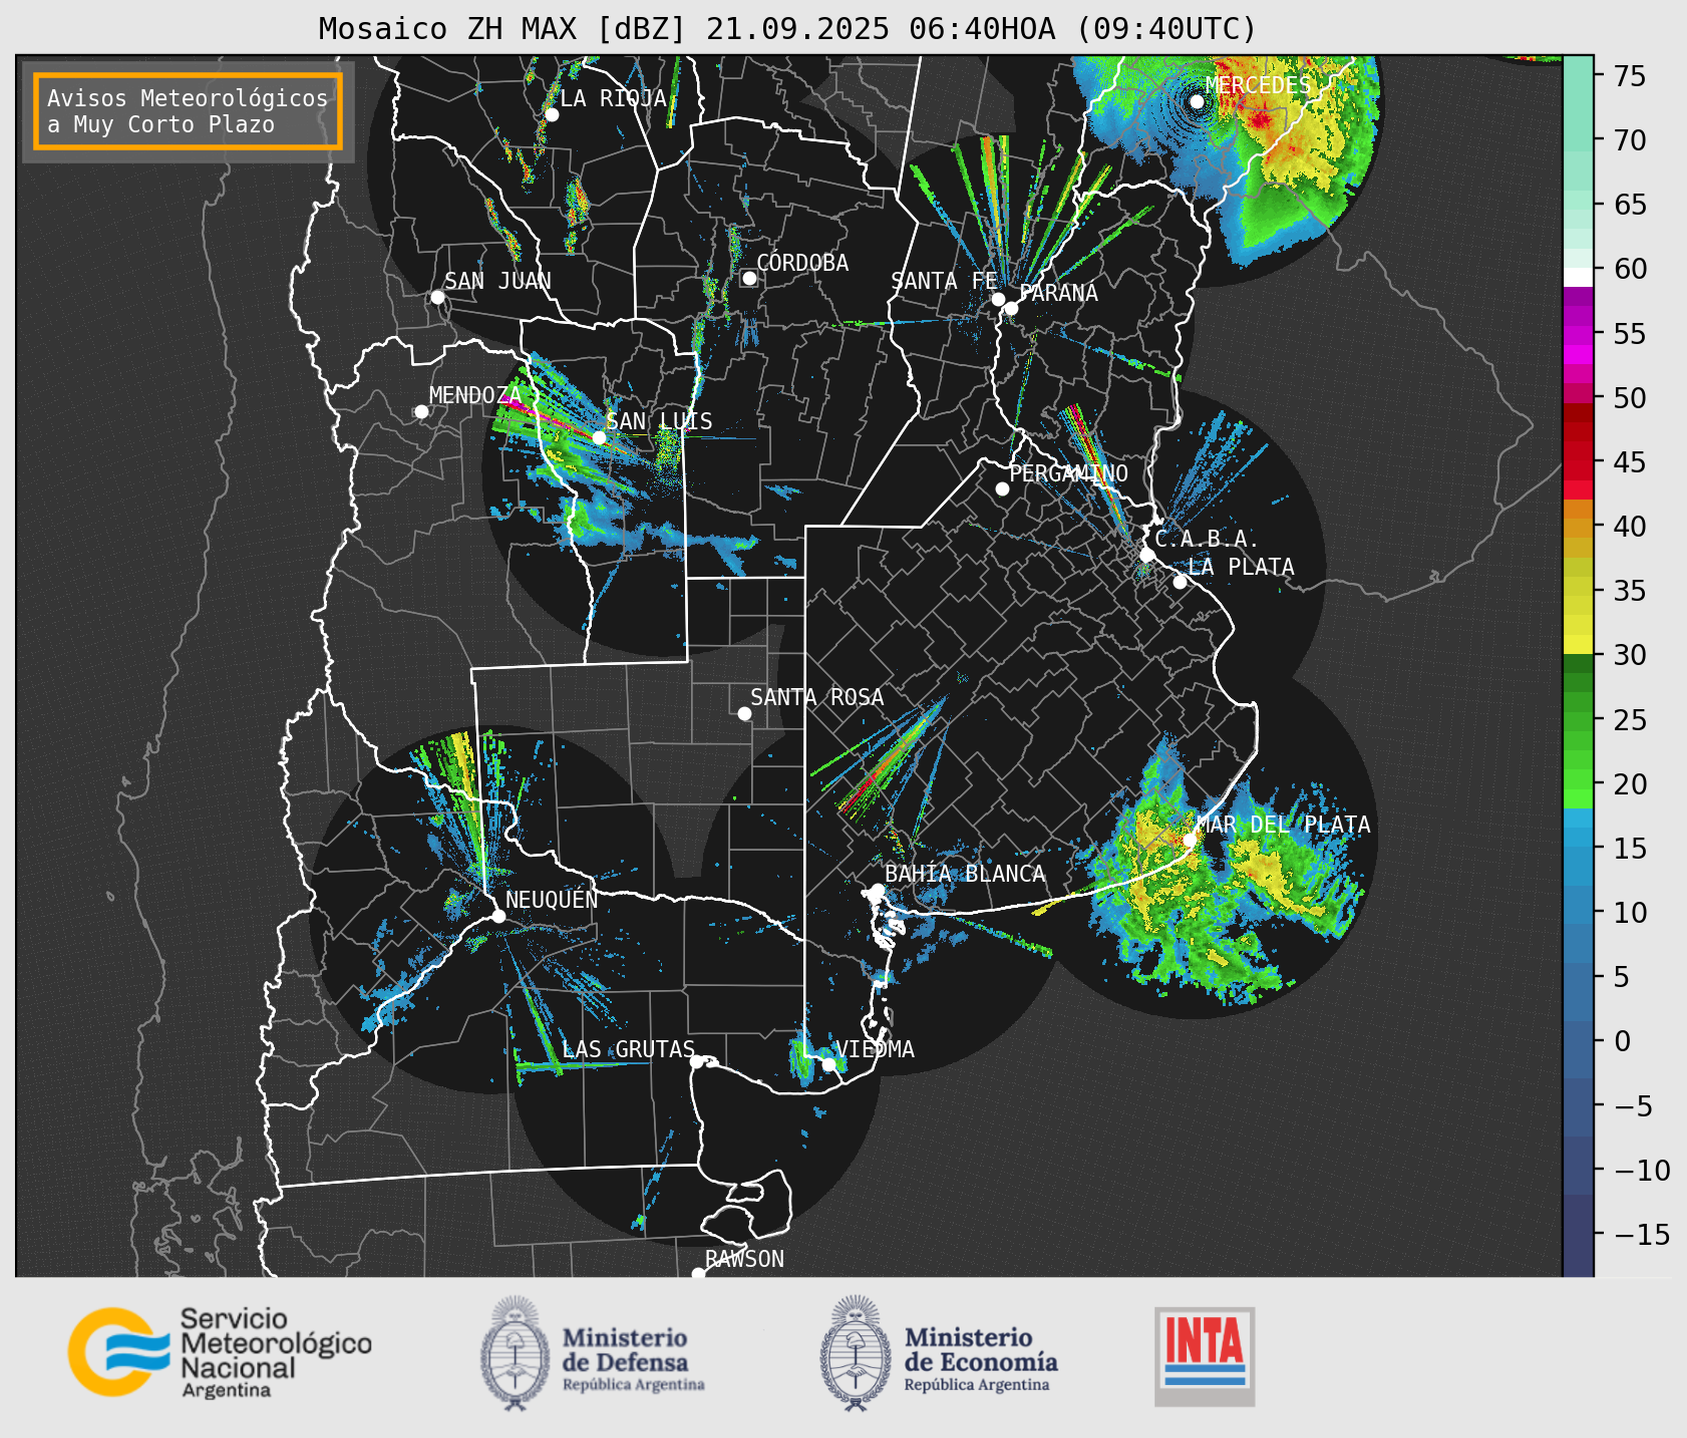Click the PERGAMINO label text
This screenshot has height=1438, width=1687.
coord(1069,473)
